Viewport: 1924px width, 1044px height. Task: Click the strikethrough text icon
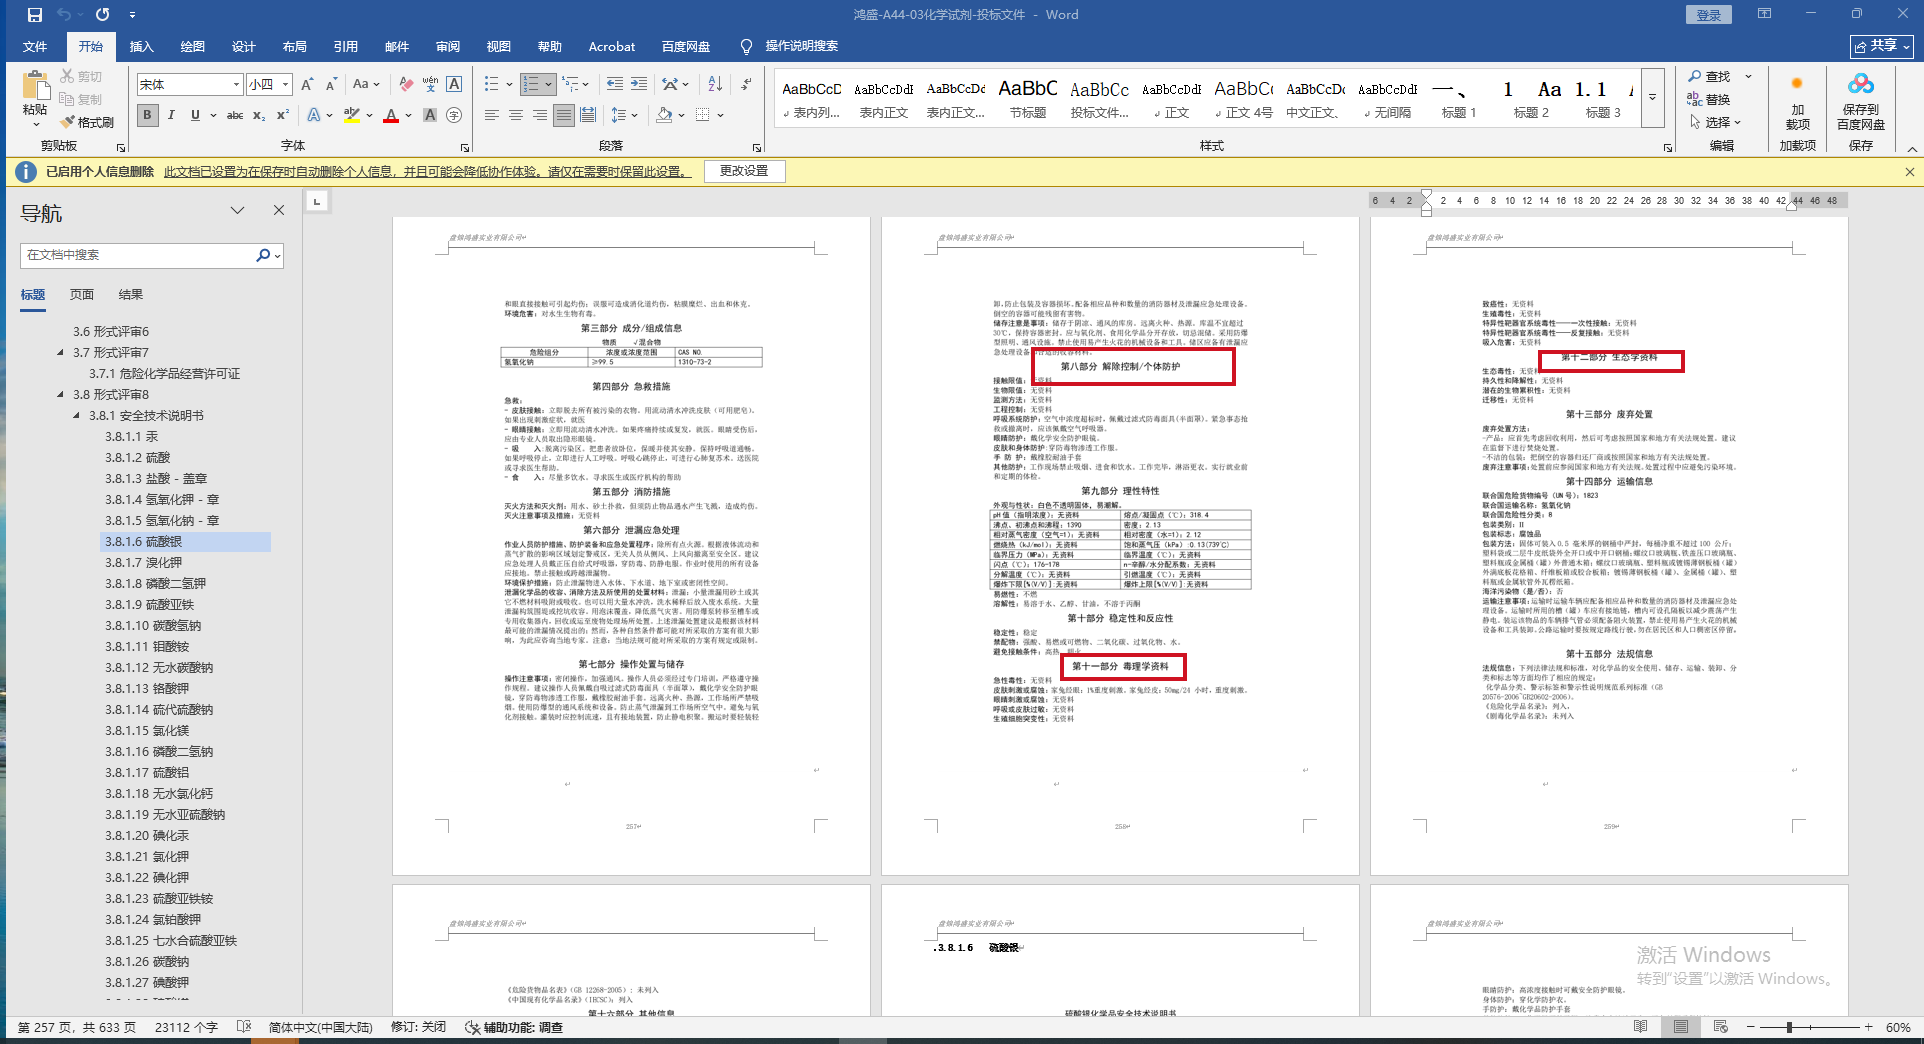(235, 116)
